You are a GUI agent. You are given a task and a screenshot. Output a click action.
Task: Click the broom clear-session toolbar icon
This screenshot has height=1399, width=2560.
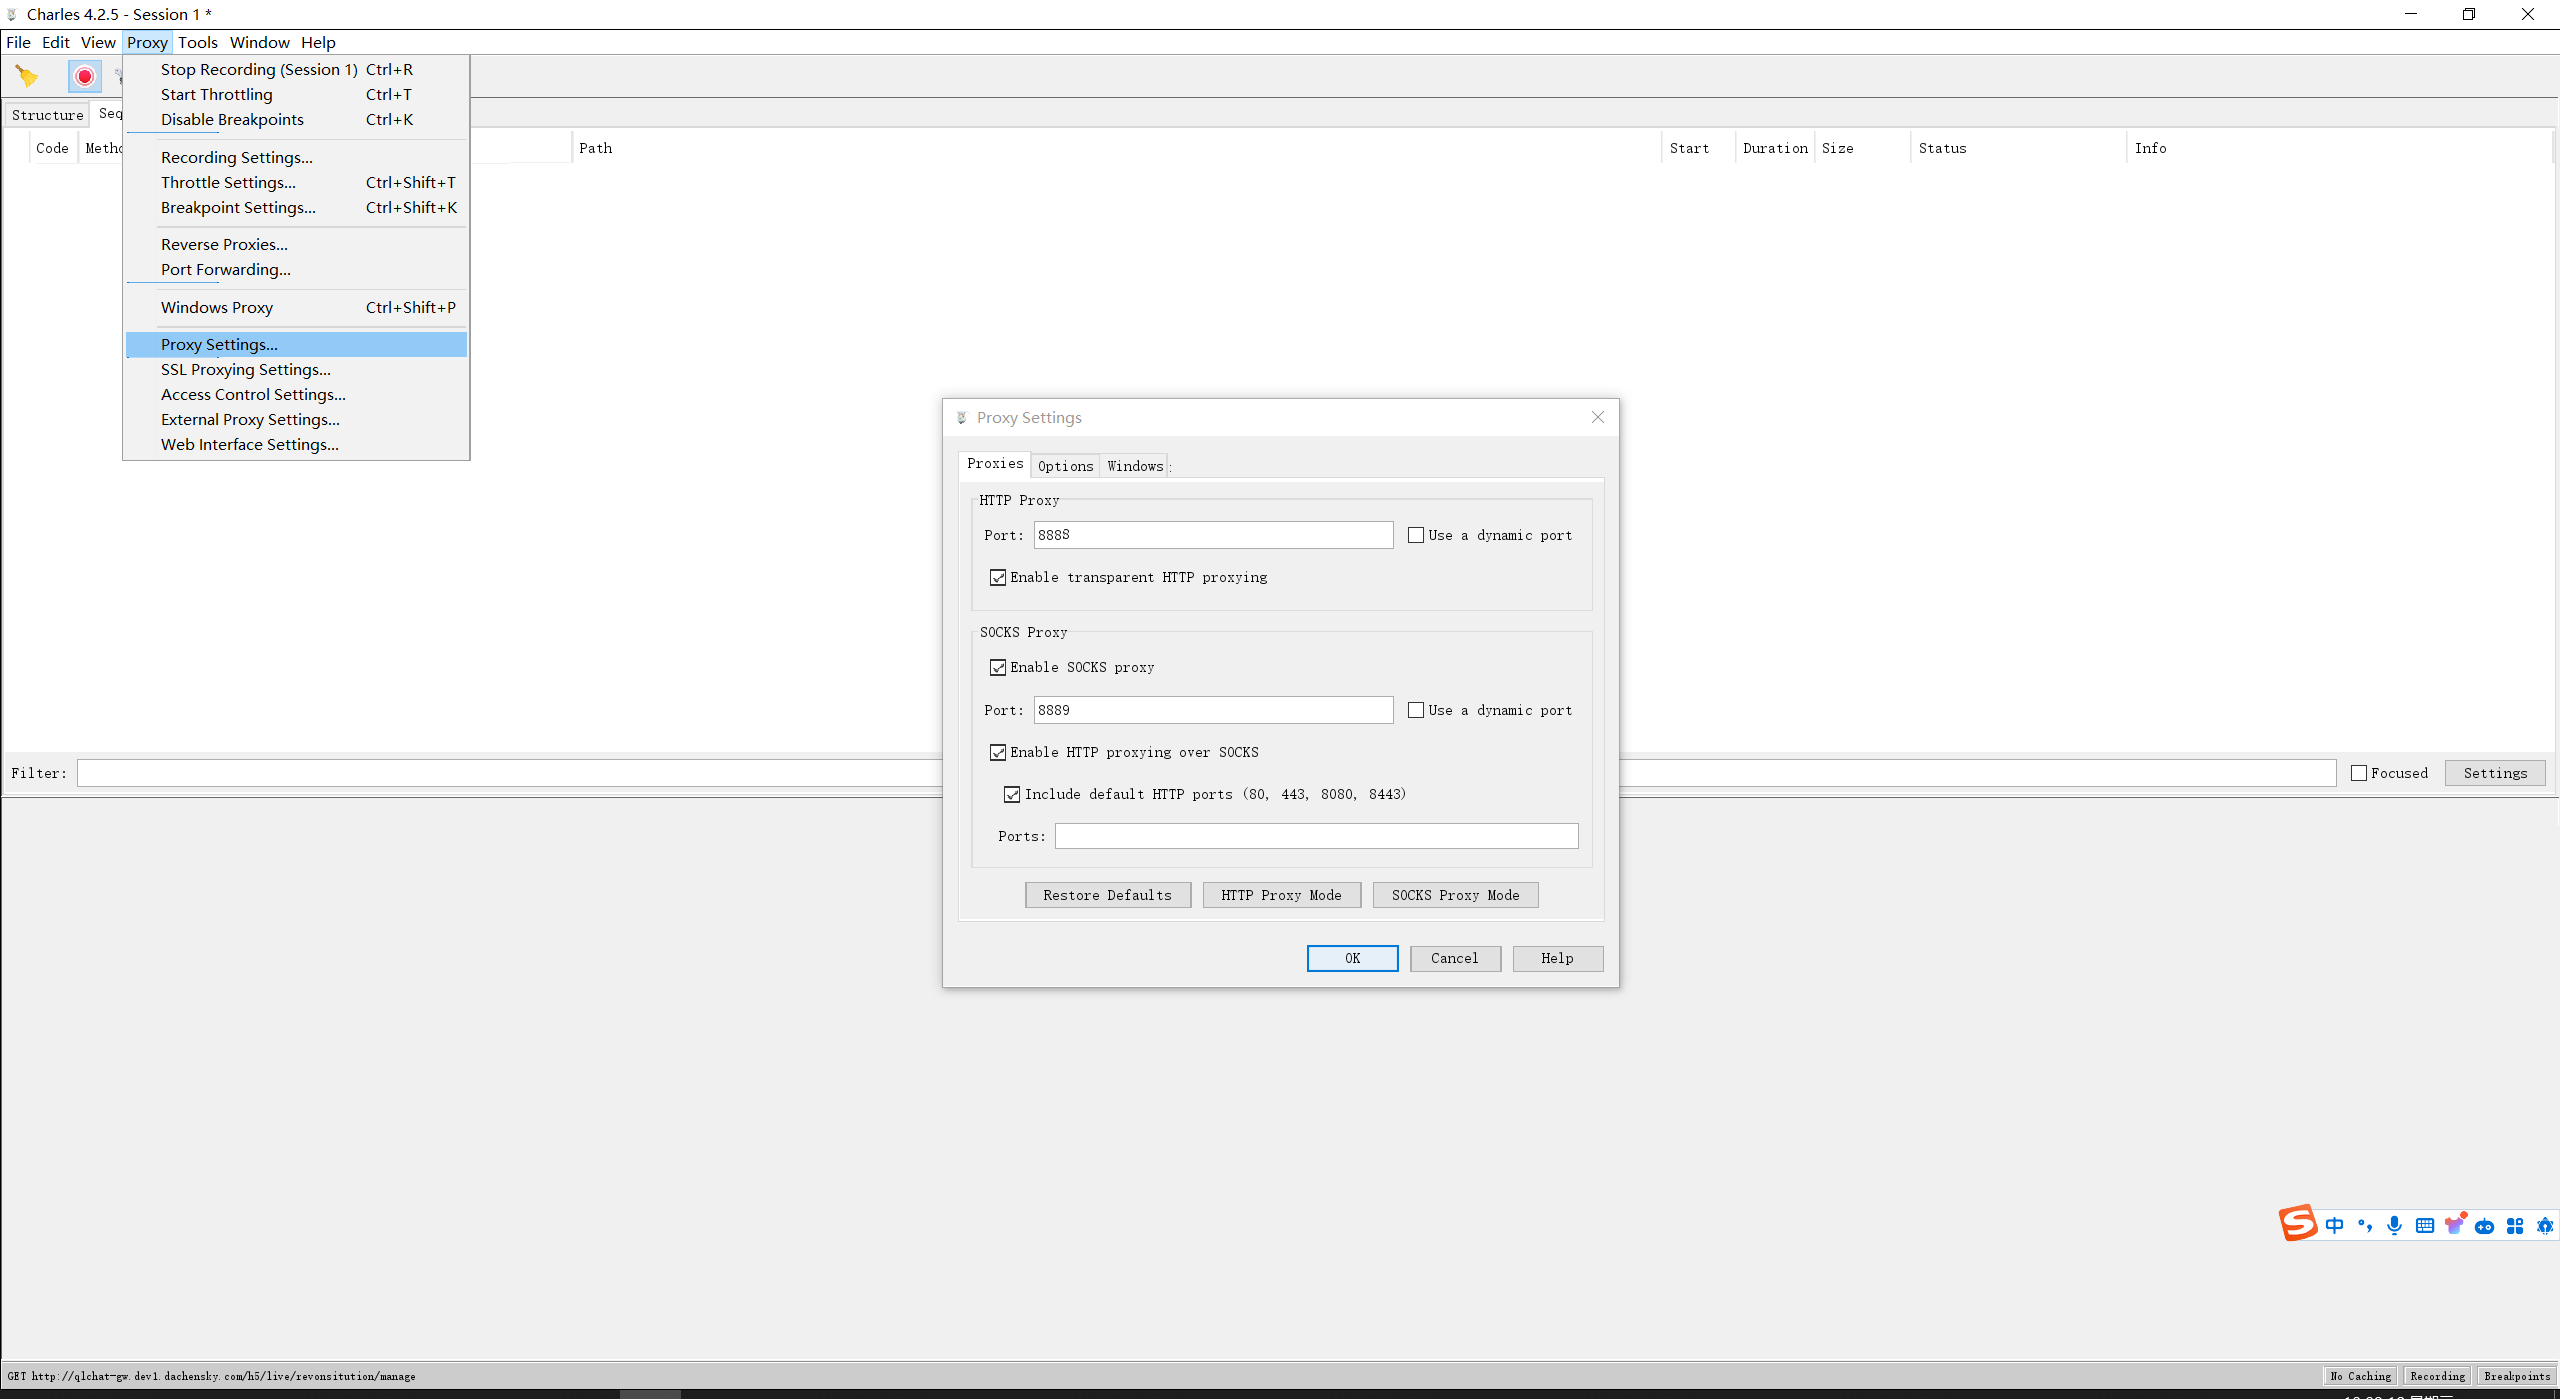(x=27, y=76)
